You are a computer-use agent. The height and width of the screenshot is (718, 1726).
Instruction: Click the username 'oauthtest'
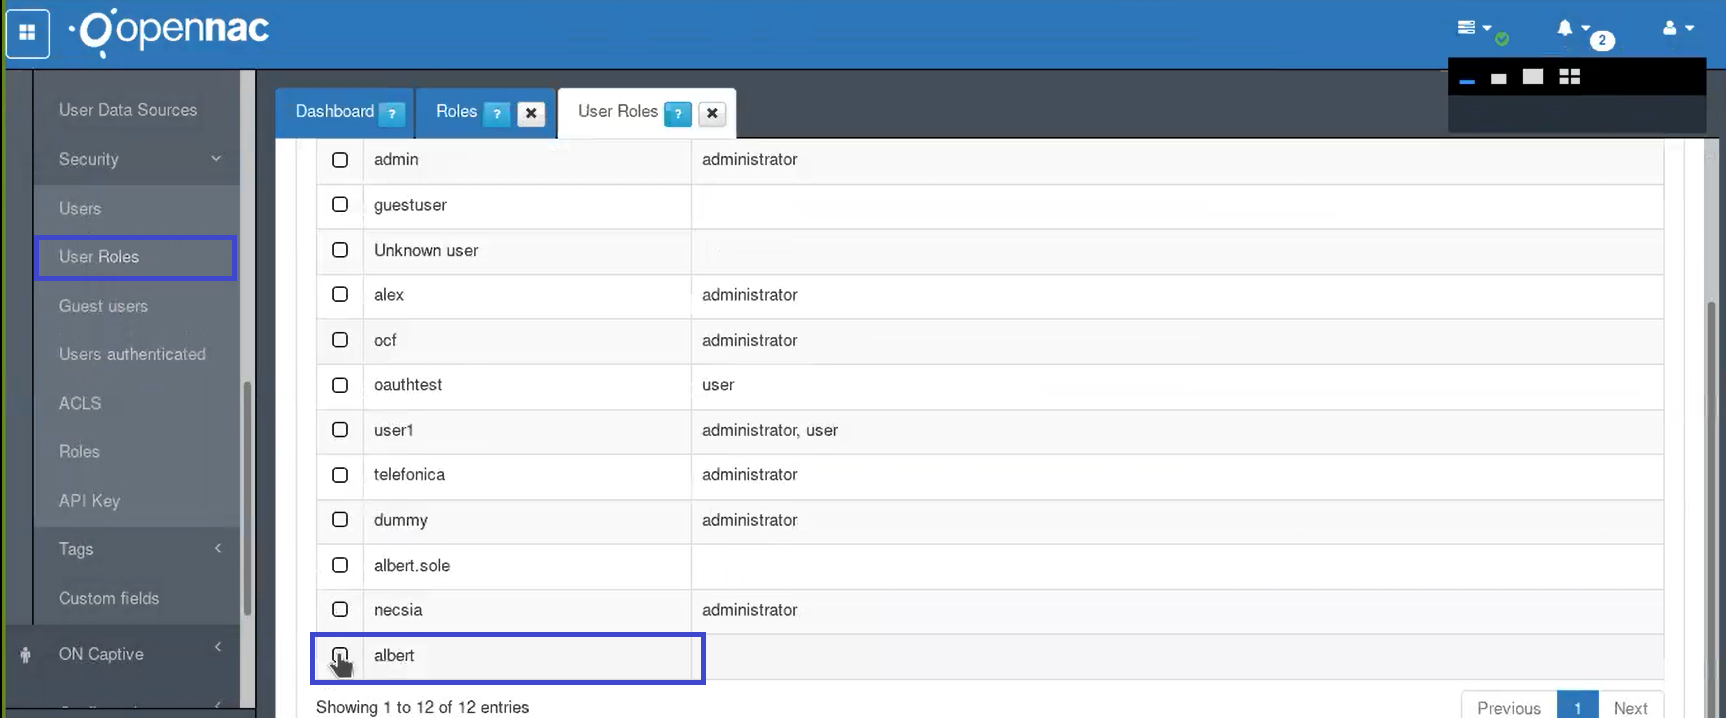click(408, 385)
